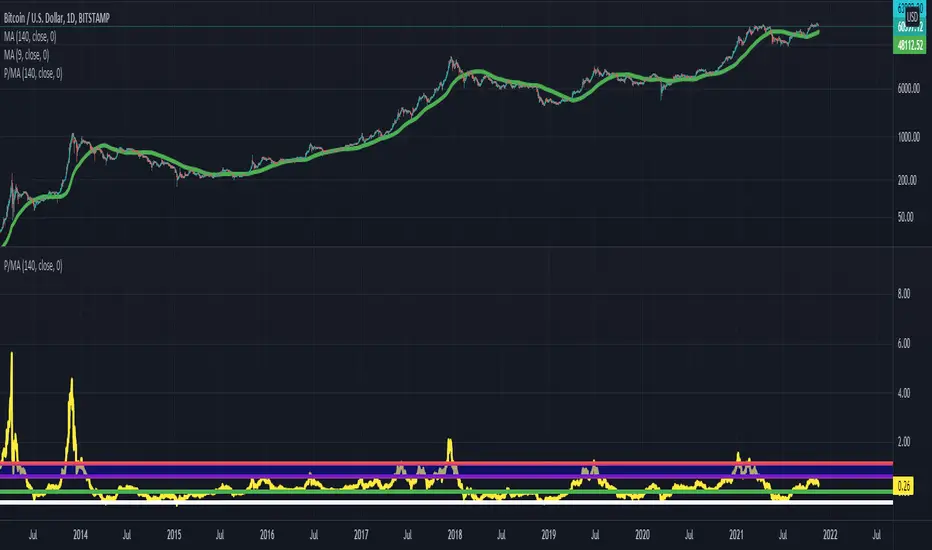Select P/MA legend in the lower indicator pane
The width and height of the screenshot is (932, 550).
pyautogui.click(x=33, y=266)
